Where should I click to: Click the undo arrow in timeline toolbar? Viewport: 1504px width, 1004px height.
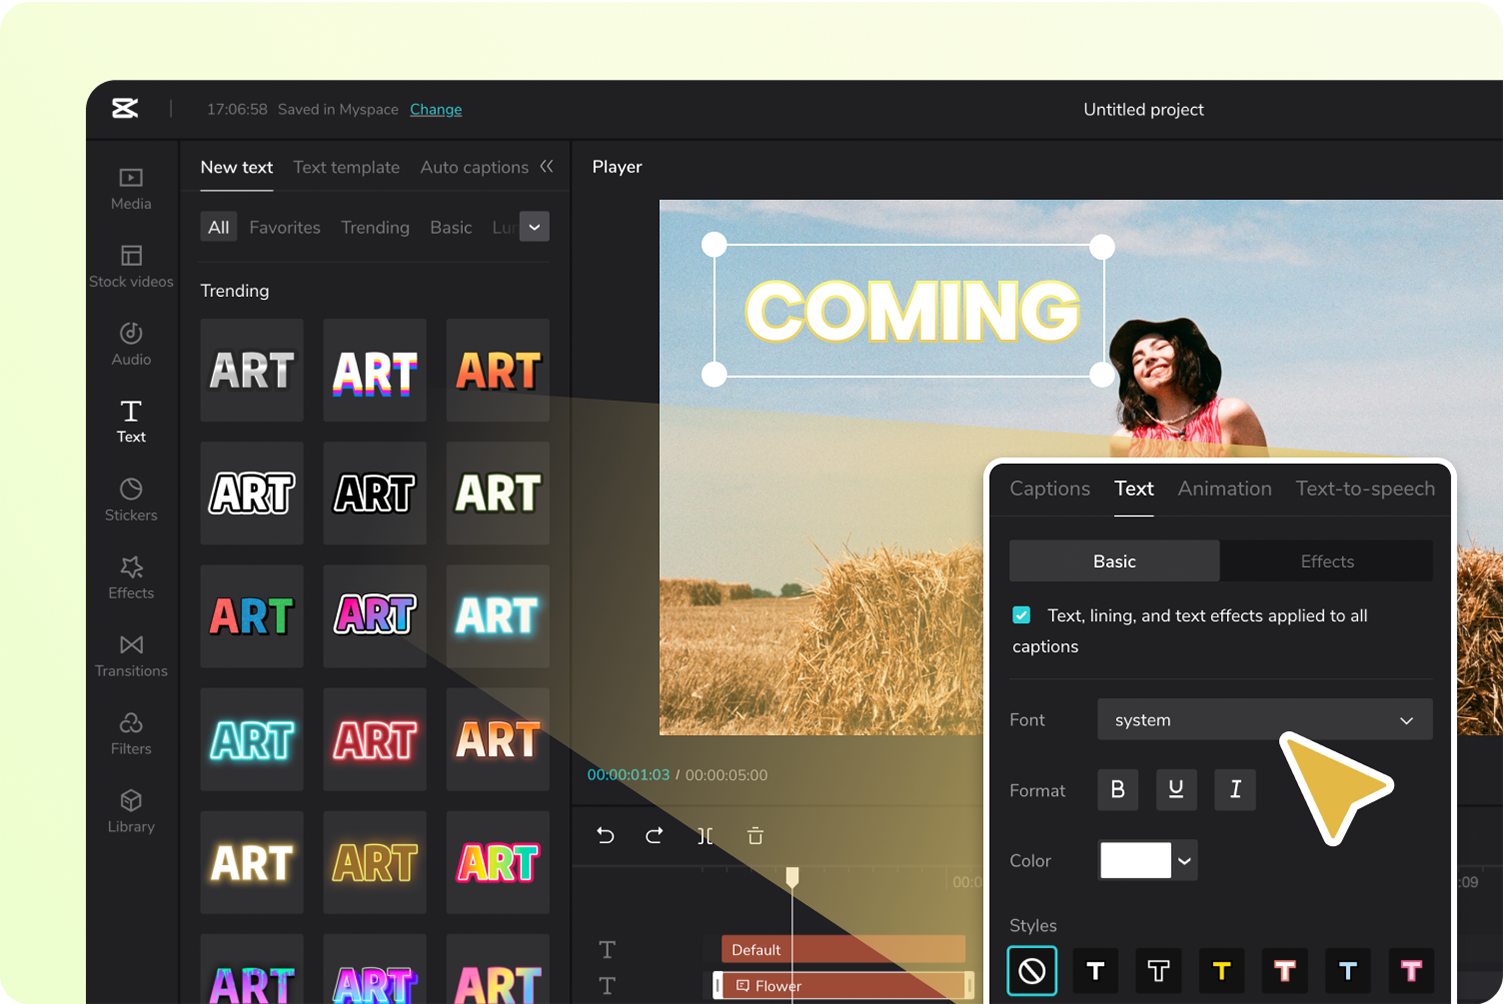point(606,835)
